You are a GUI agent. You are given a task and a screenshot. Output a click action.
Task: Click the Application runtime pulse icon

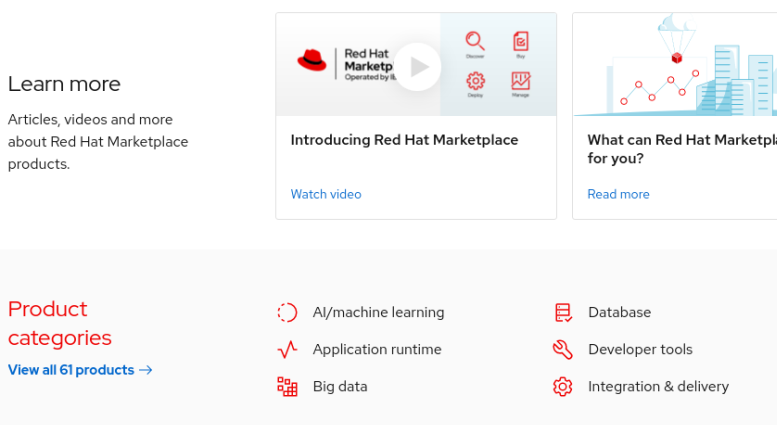[287, 350]
